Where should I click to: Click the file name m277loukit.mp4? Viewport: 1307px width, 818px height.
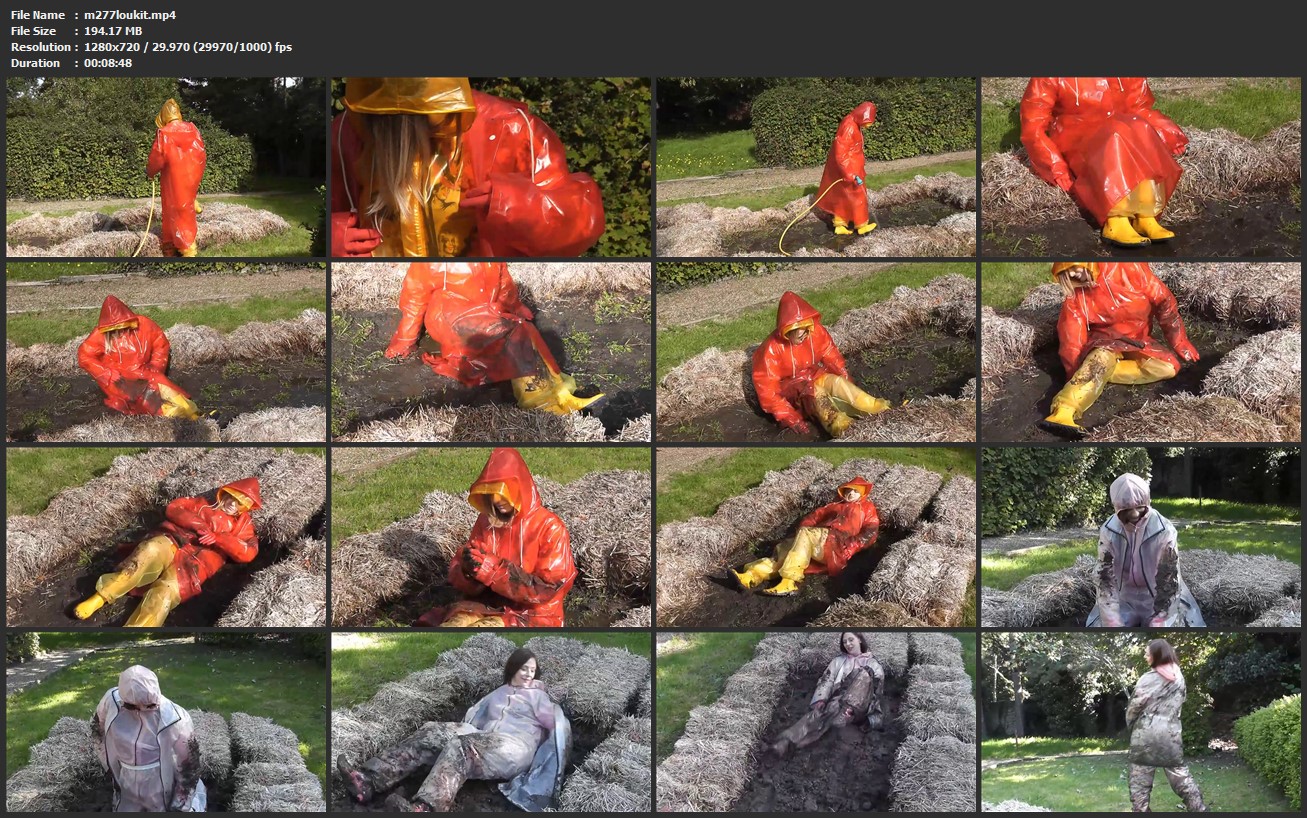116,15
